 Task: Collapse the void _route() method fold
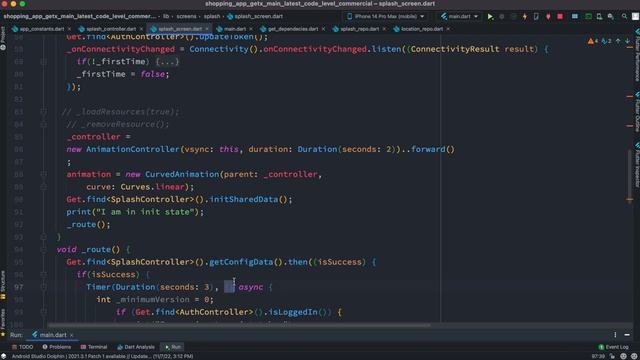[44, 249]
